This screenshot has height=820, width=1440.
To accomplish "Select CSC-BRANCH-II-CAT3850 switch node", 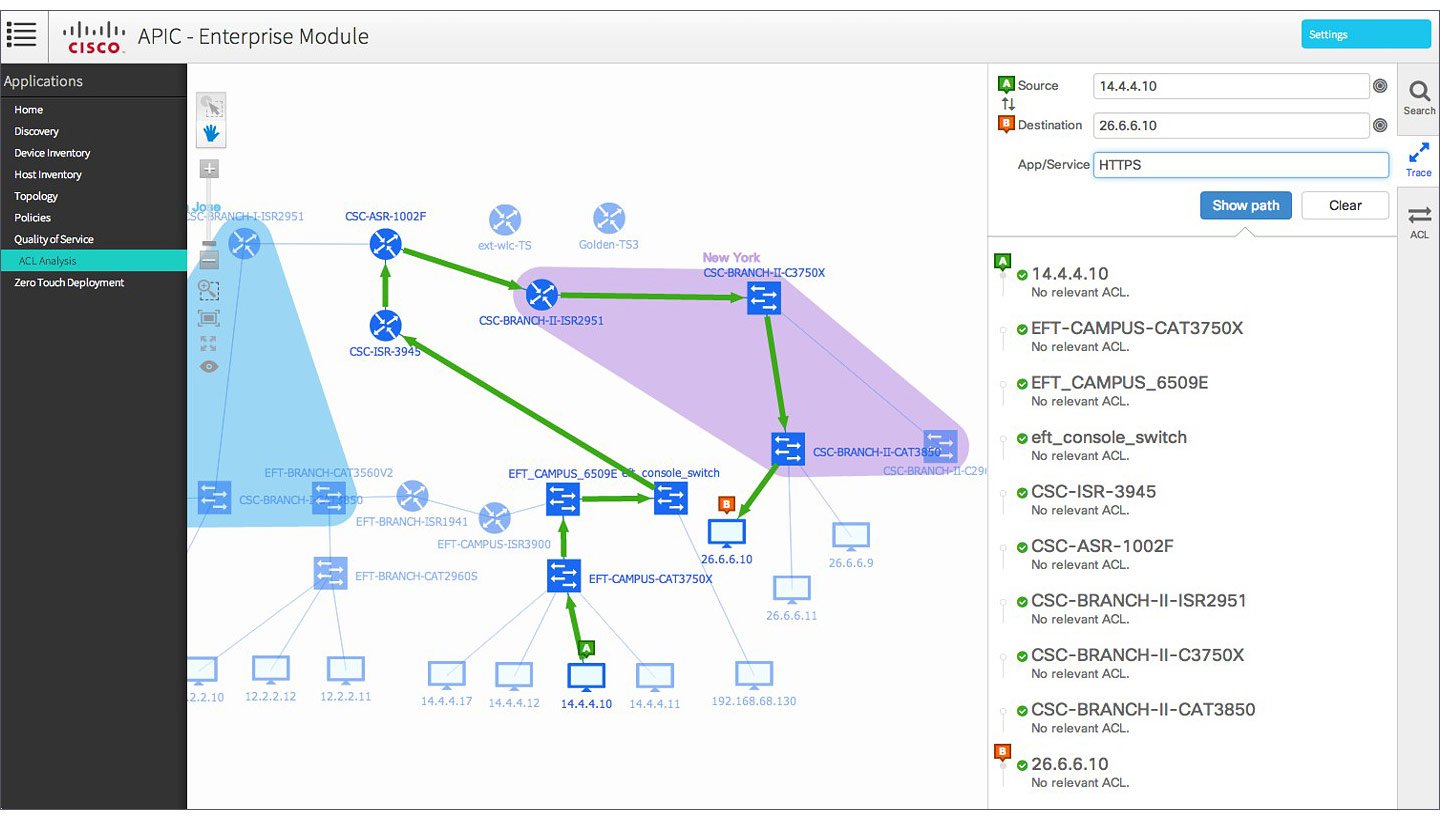I will [788, 449].
